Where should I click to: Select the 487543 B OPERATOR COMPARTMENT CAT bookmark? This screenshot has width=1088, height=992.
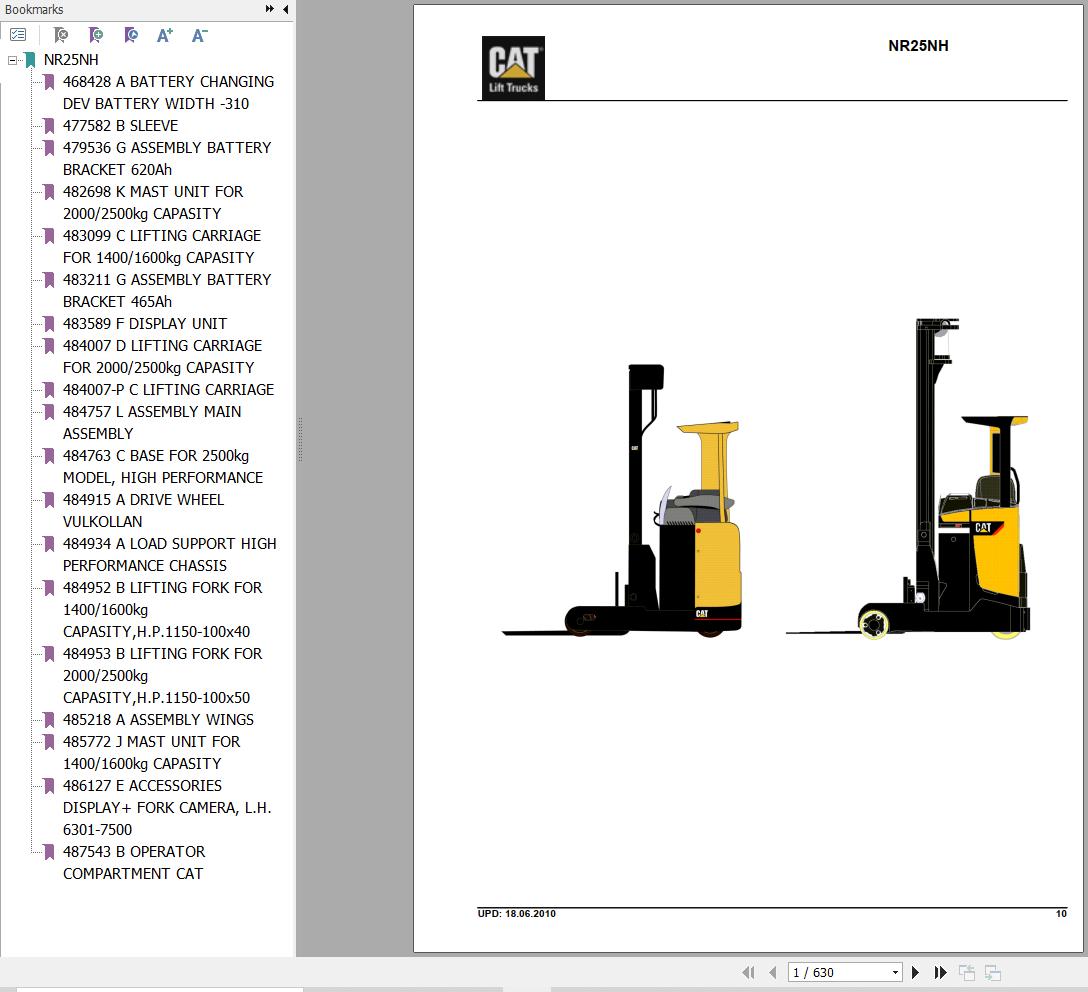[134, 852]
